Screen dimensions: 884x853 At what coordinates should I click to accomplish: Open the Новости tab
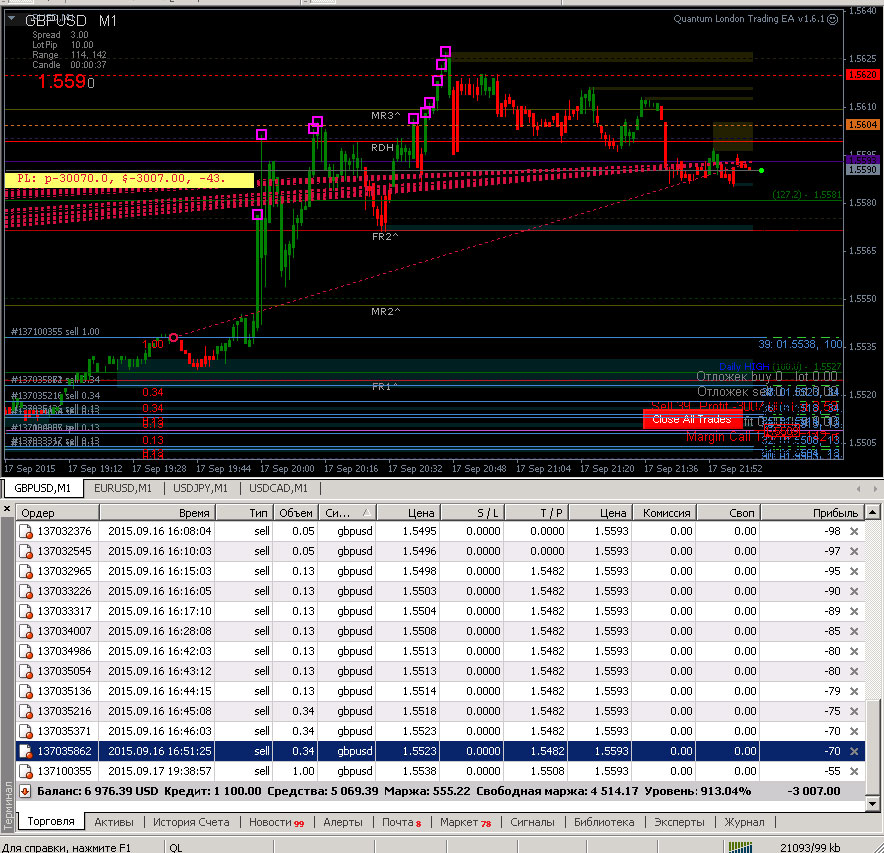tap(276, 823)
